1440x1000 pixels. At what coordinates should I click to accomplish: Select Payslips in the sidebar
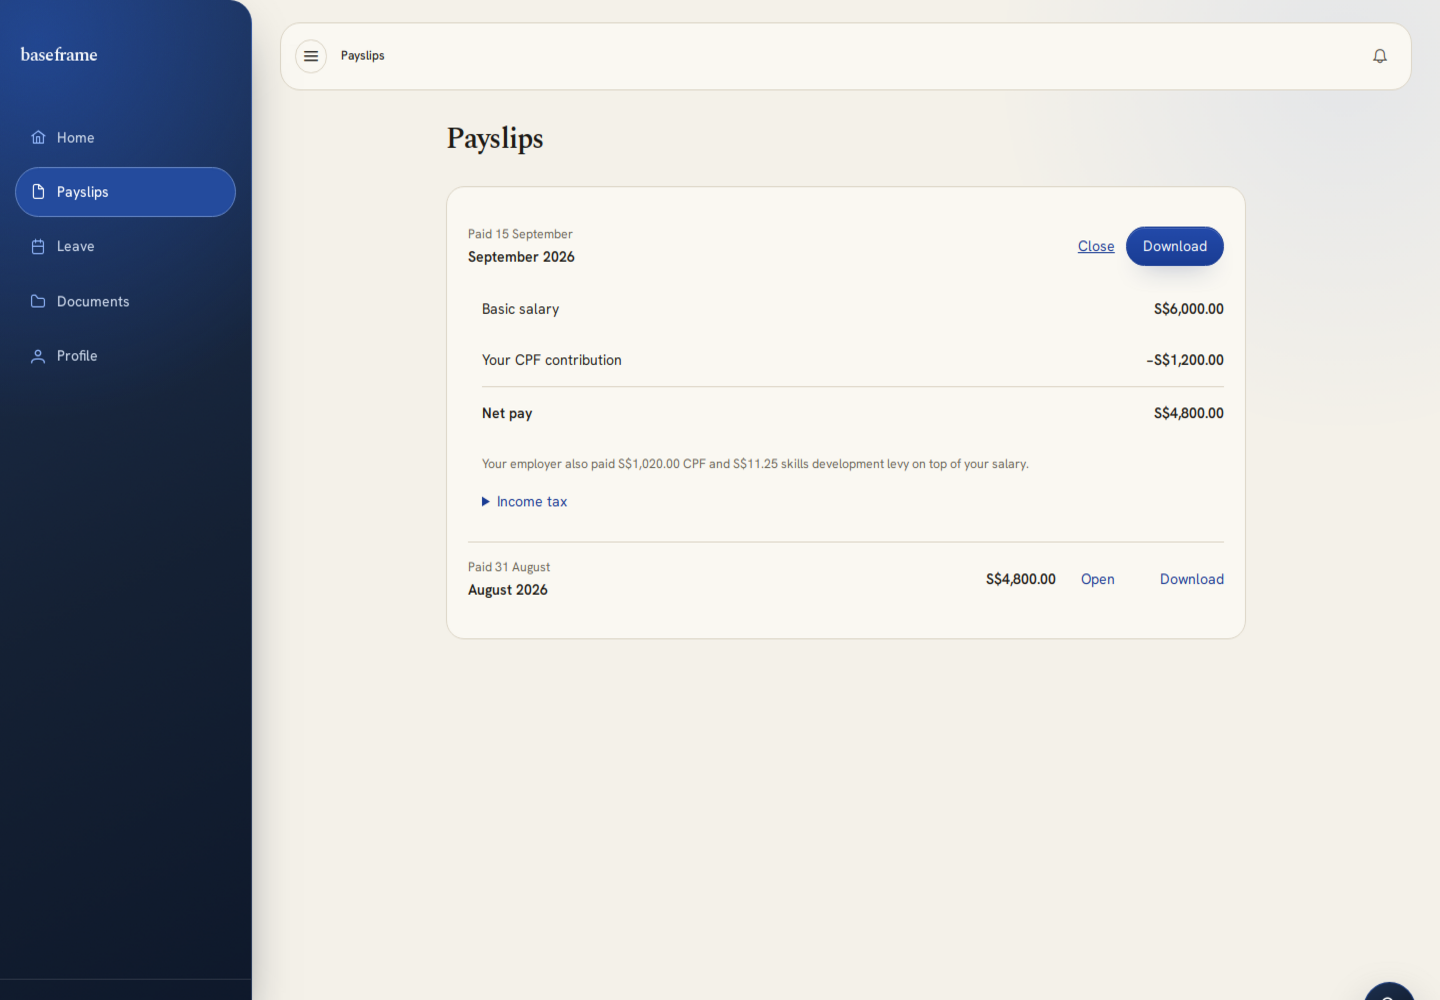click(x=125, y=192)
